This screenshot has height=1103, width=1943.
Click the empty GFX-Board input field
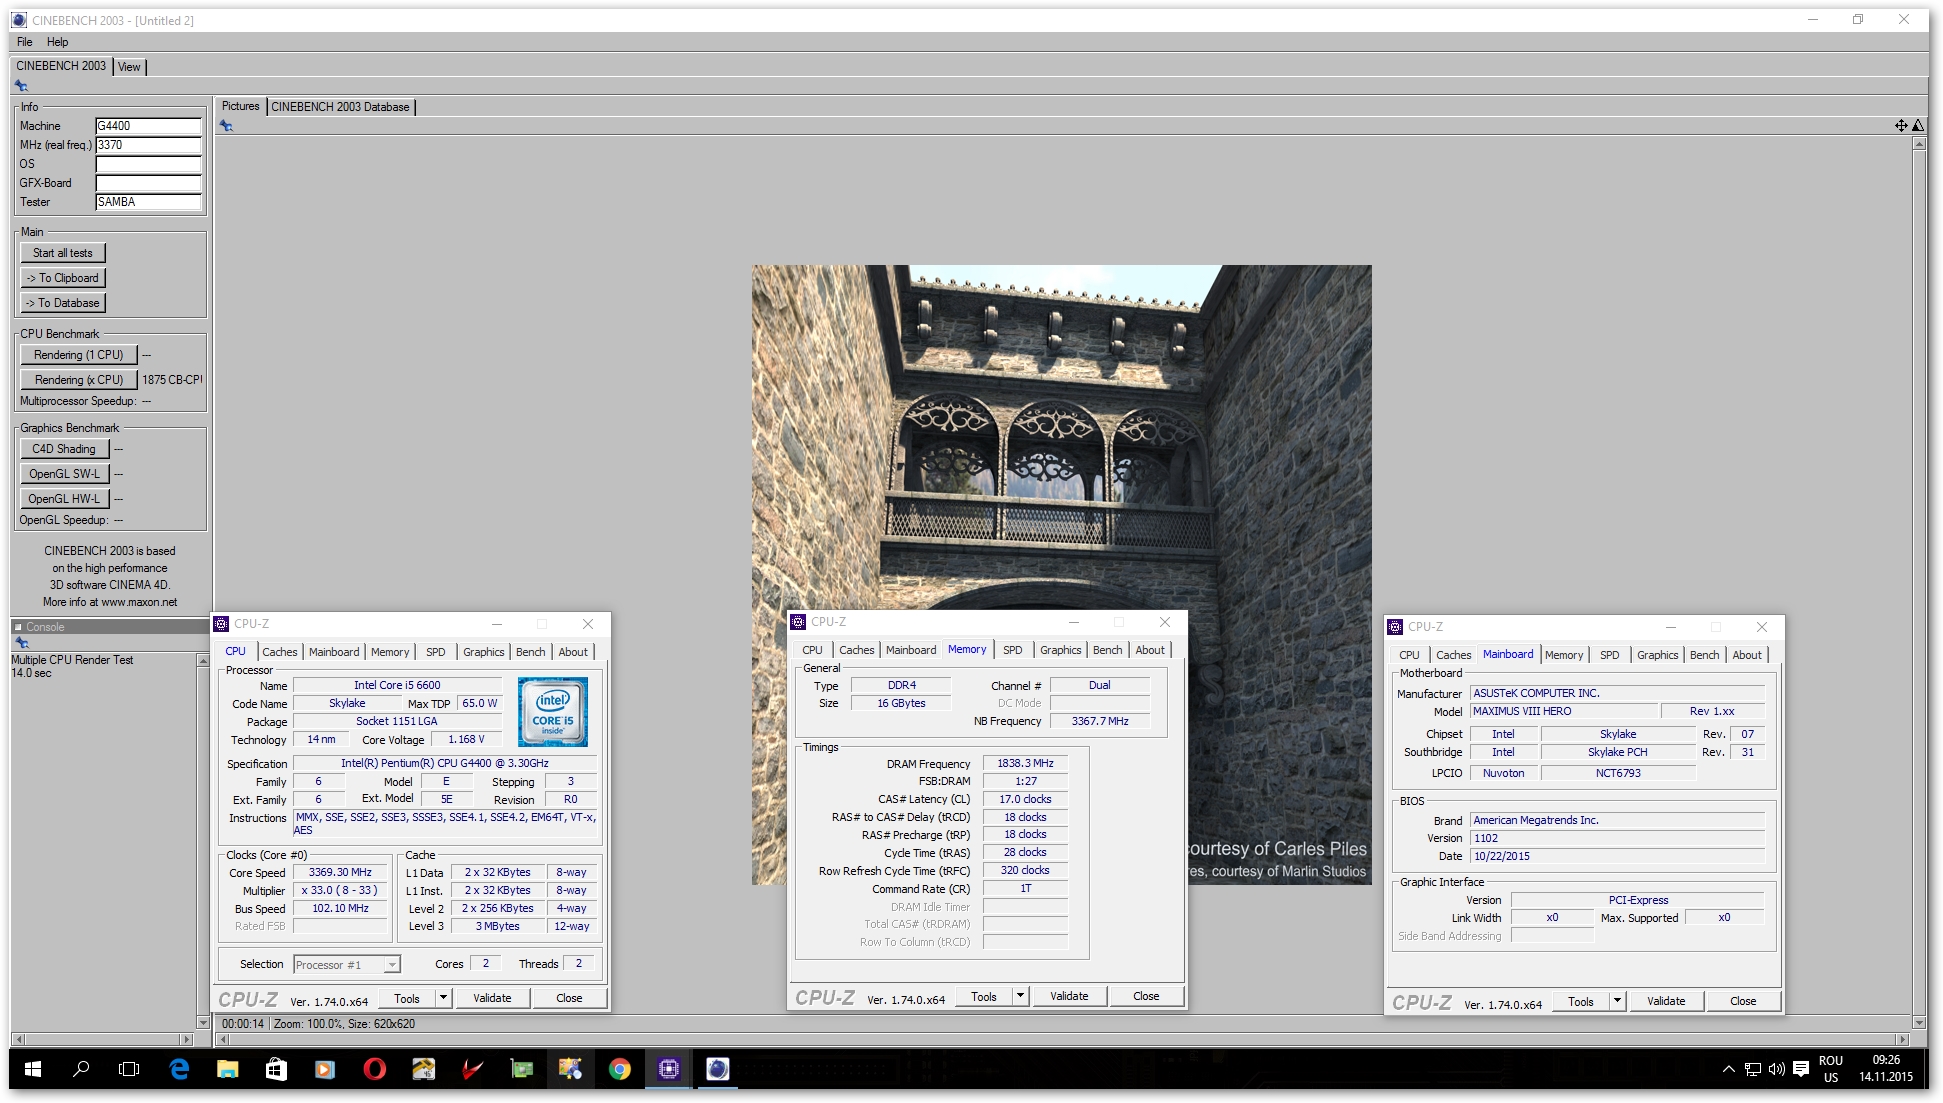pyautogui.click(x=148, y=183)
